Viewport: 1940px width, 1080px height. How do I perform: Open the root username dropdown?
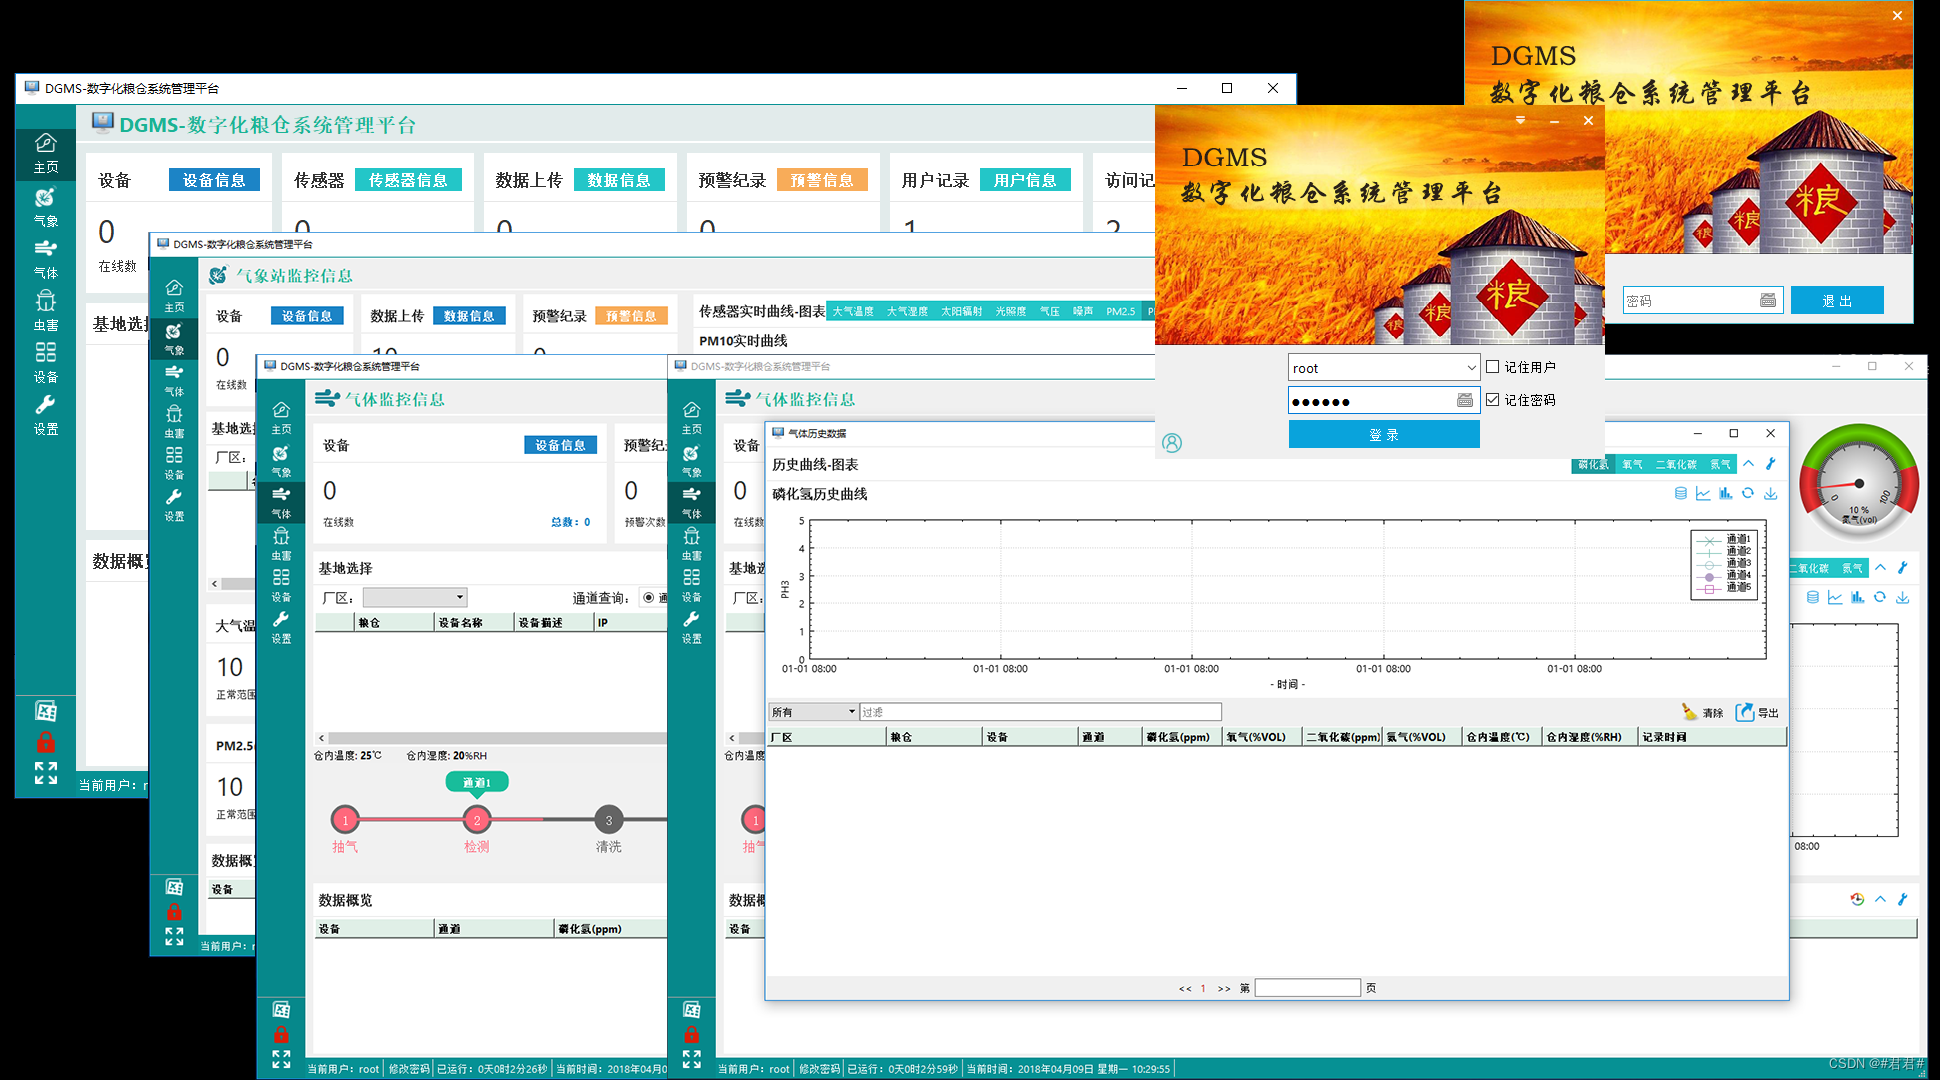click(1471, 367)
